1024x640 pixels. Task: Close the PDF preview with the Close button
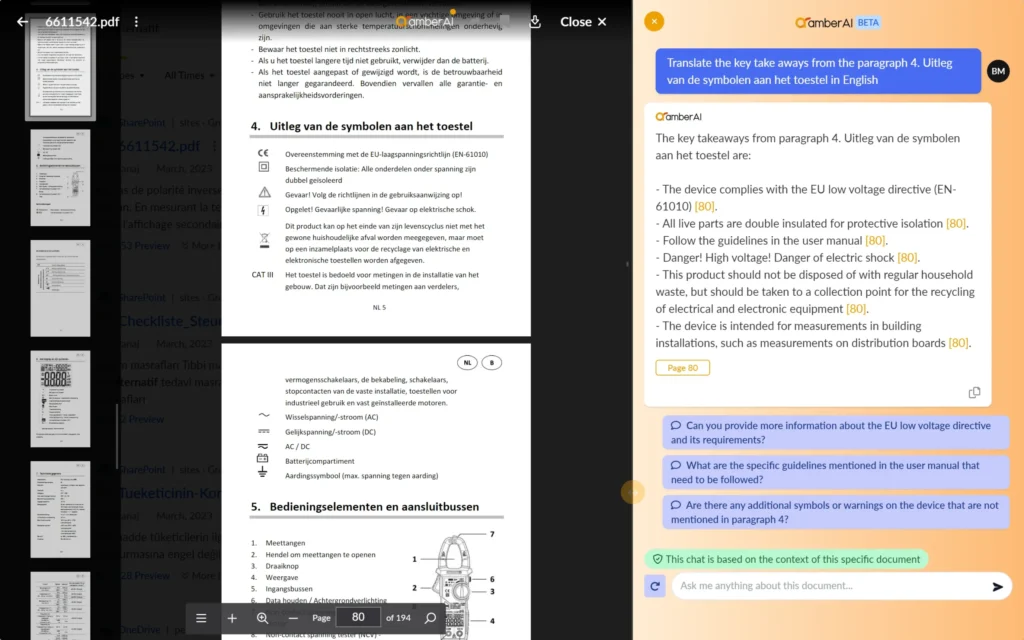583,22
